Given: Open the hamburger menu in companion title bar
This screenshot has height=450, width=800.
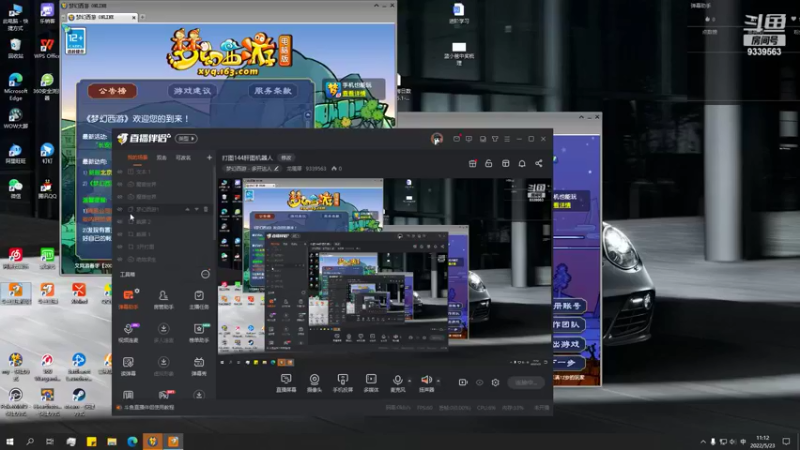Looking at the screenshot, I should (507, 139).
